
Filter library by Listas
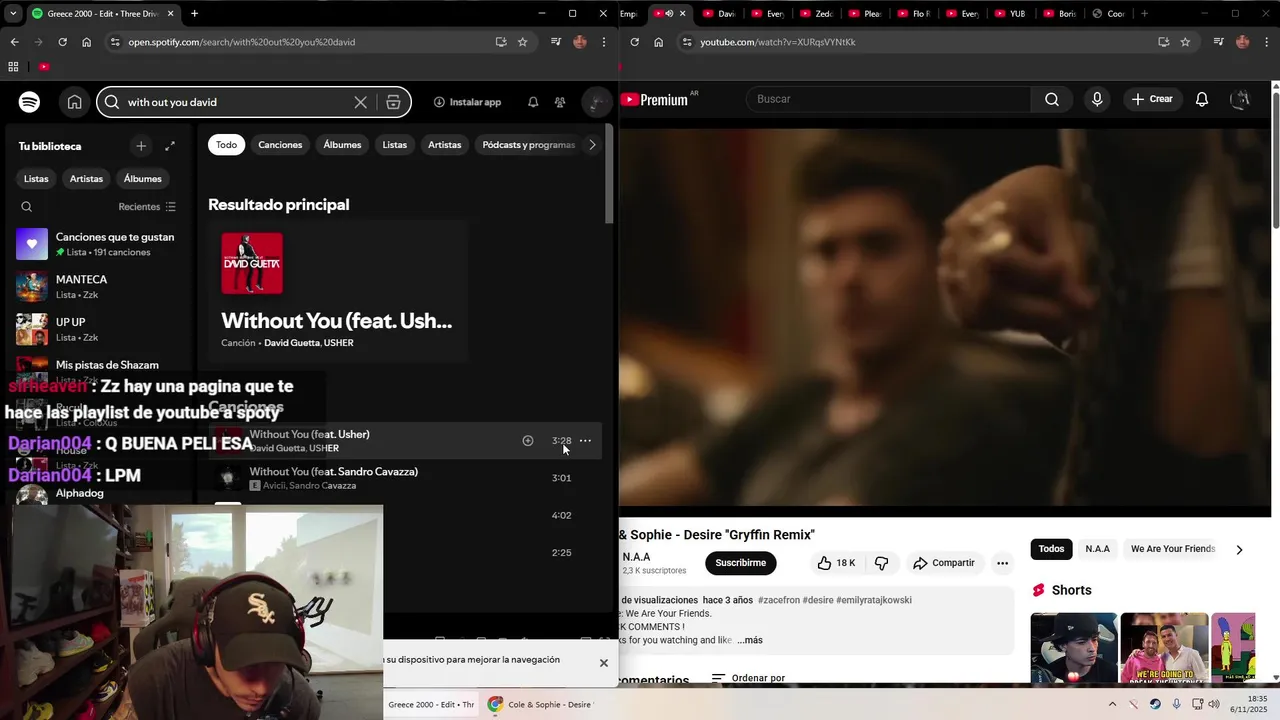[36, 179]
